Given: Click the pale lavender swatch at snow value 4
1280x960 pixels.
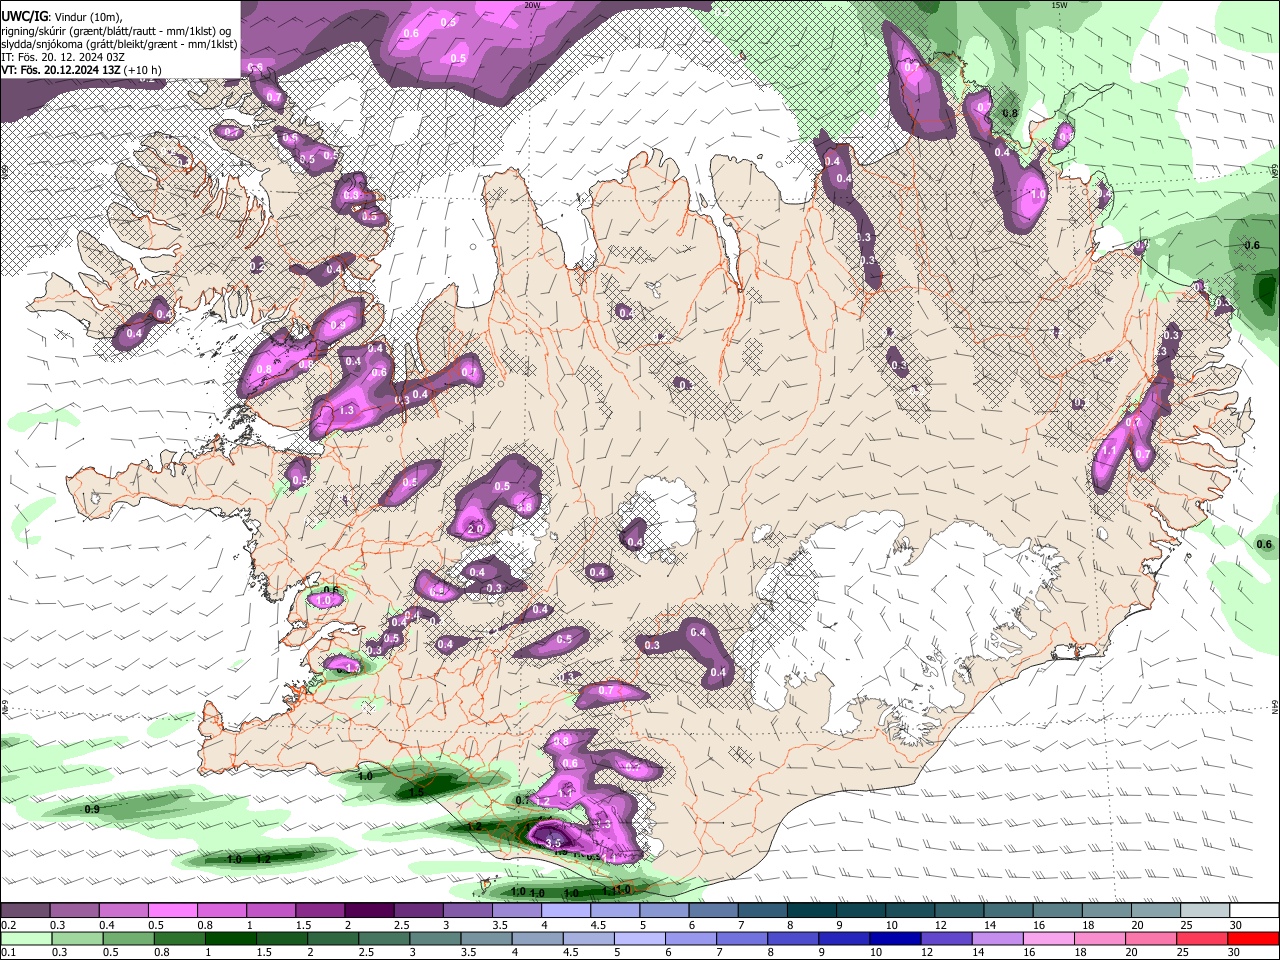Looking at the screenshot, I should (566, 911).
